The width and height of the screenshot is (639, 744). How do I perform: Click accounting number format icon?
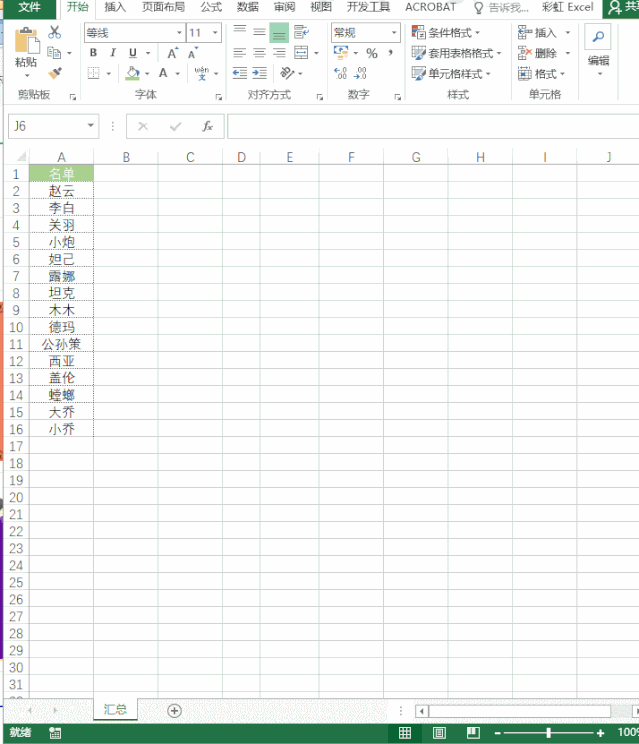(x=341, y=53)
